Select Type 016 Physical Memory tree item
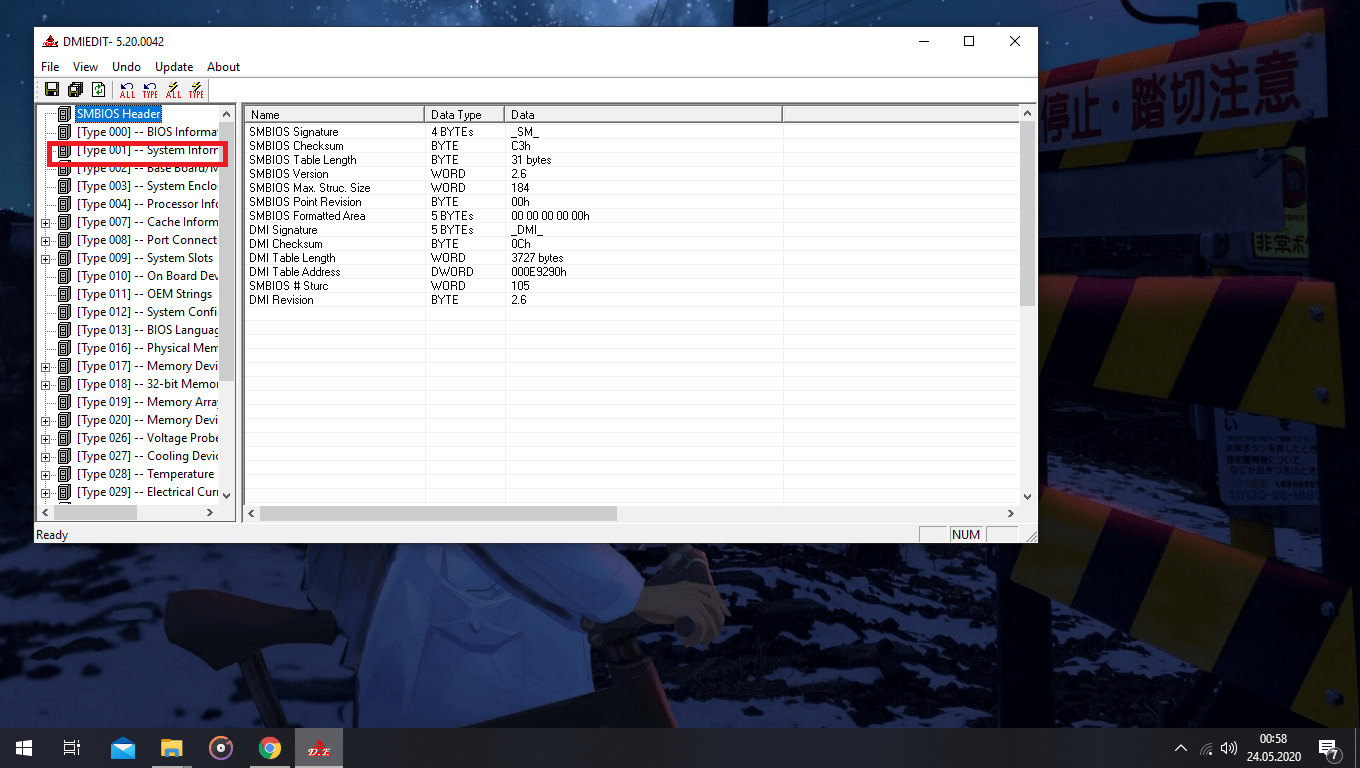The image size is (1360, 768). 147,348
